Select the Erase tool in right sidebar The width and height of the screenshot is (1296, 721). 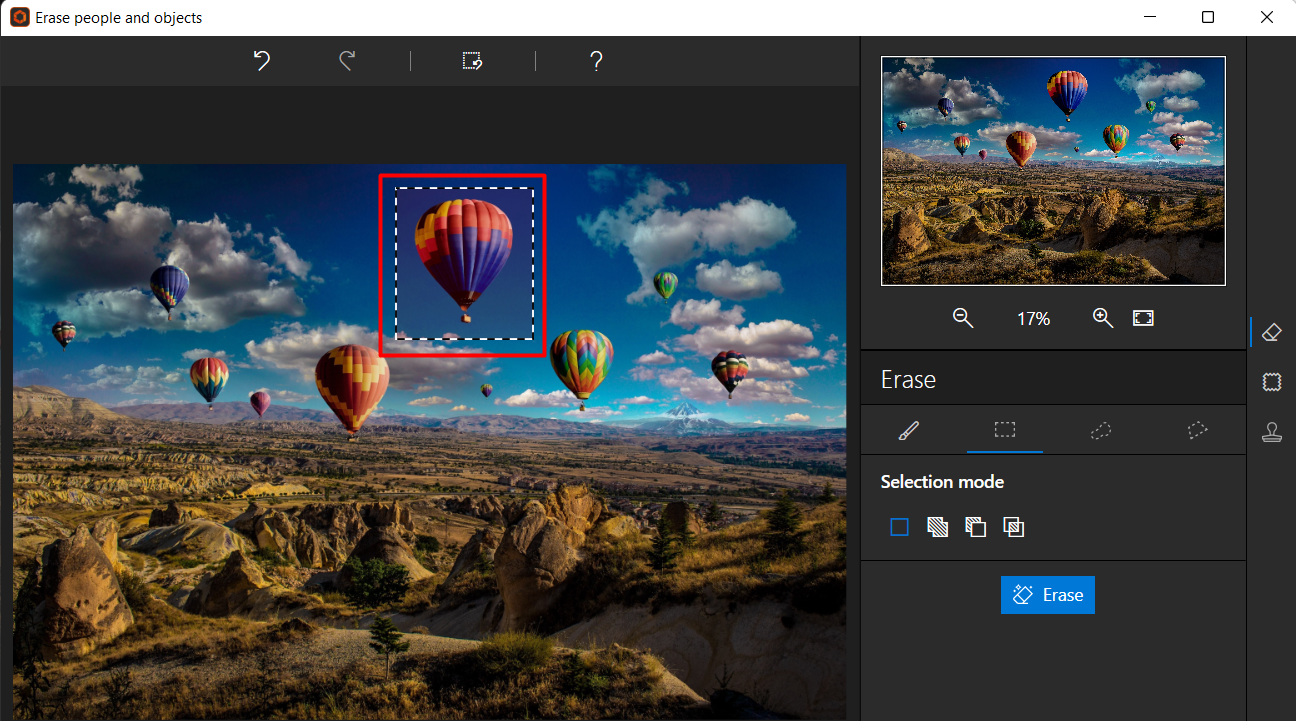tap(1272, 332)
